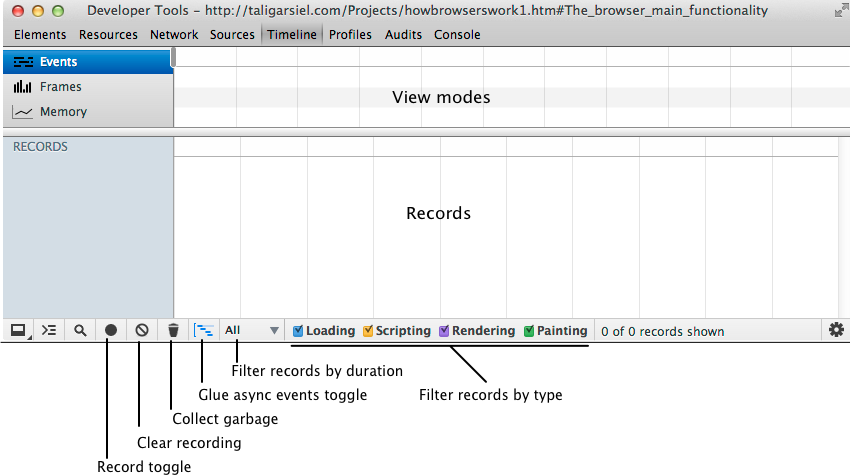Viewport: 850px width, 475px height.
Task: Open the Network tab
Action: coord(174,35)
